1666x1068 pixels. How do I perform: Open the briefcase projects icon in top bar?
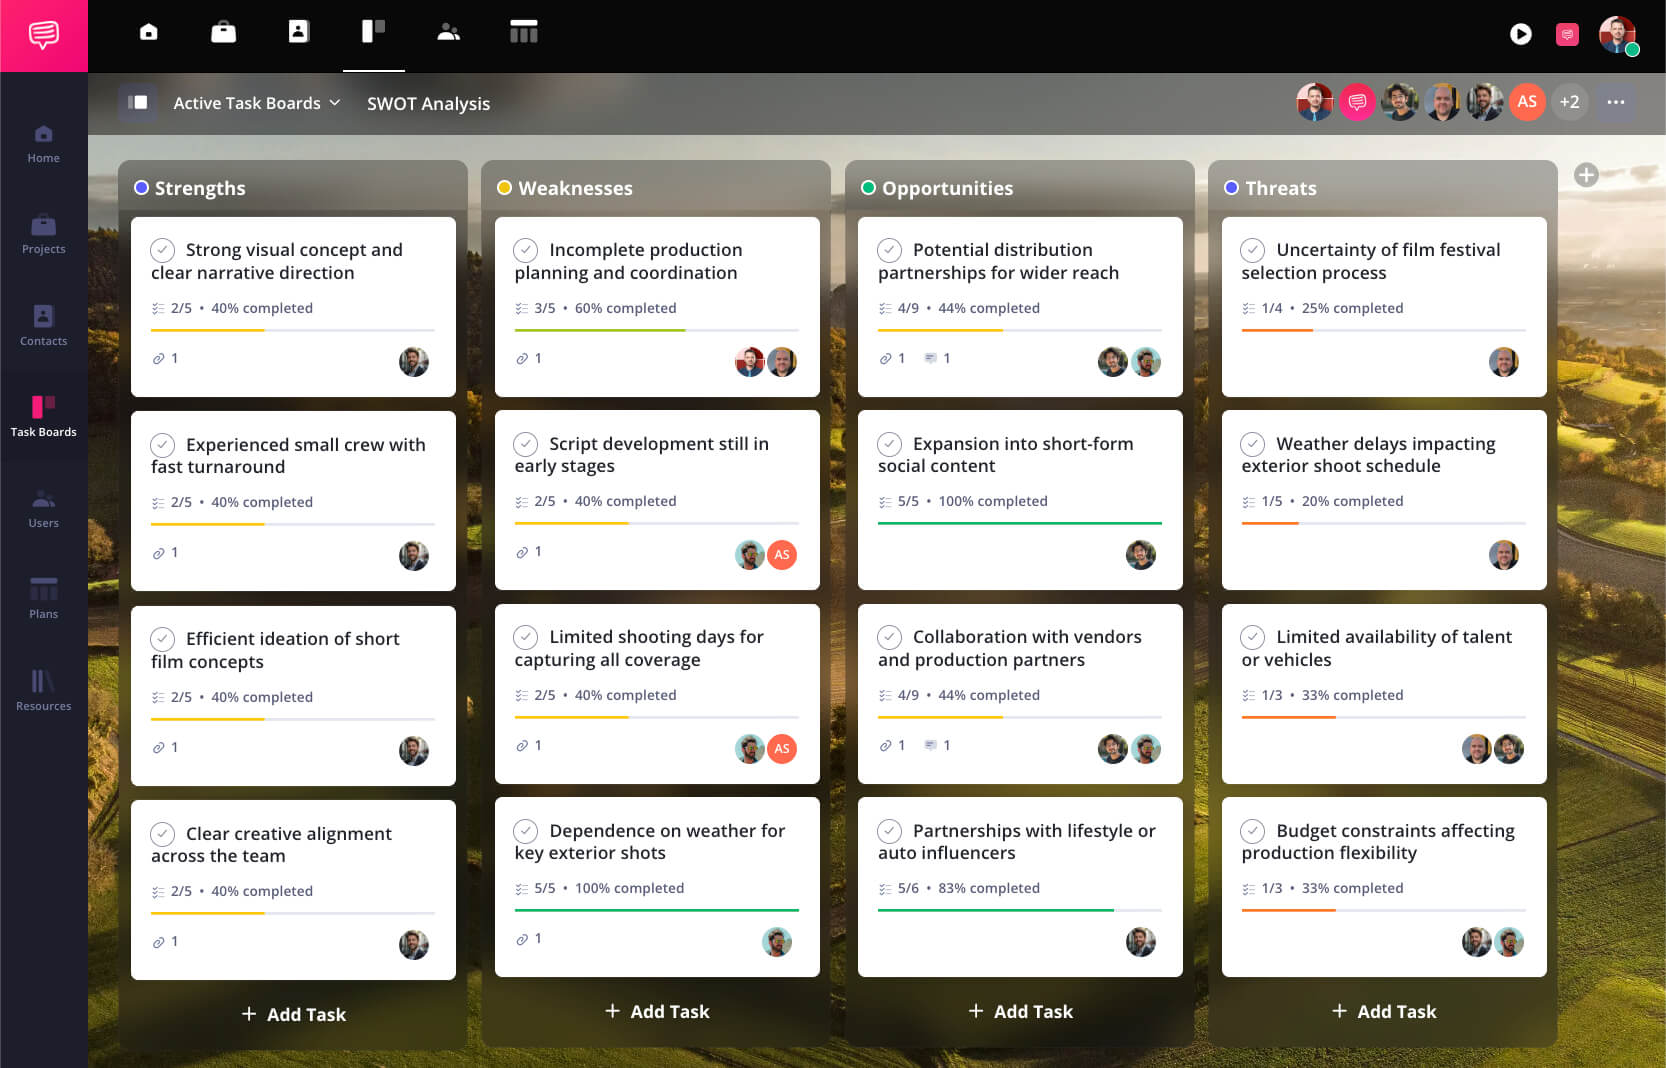coord(223,32)
